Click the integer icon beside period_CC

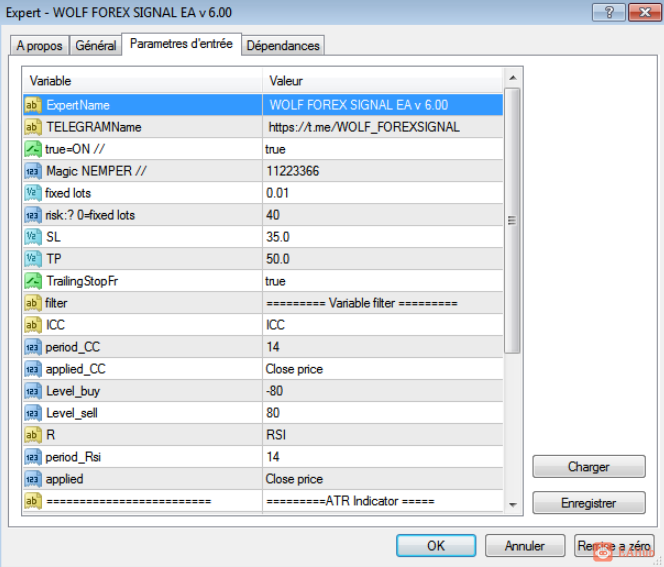pos(33,347)
